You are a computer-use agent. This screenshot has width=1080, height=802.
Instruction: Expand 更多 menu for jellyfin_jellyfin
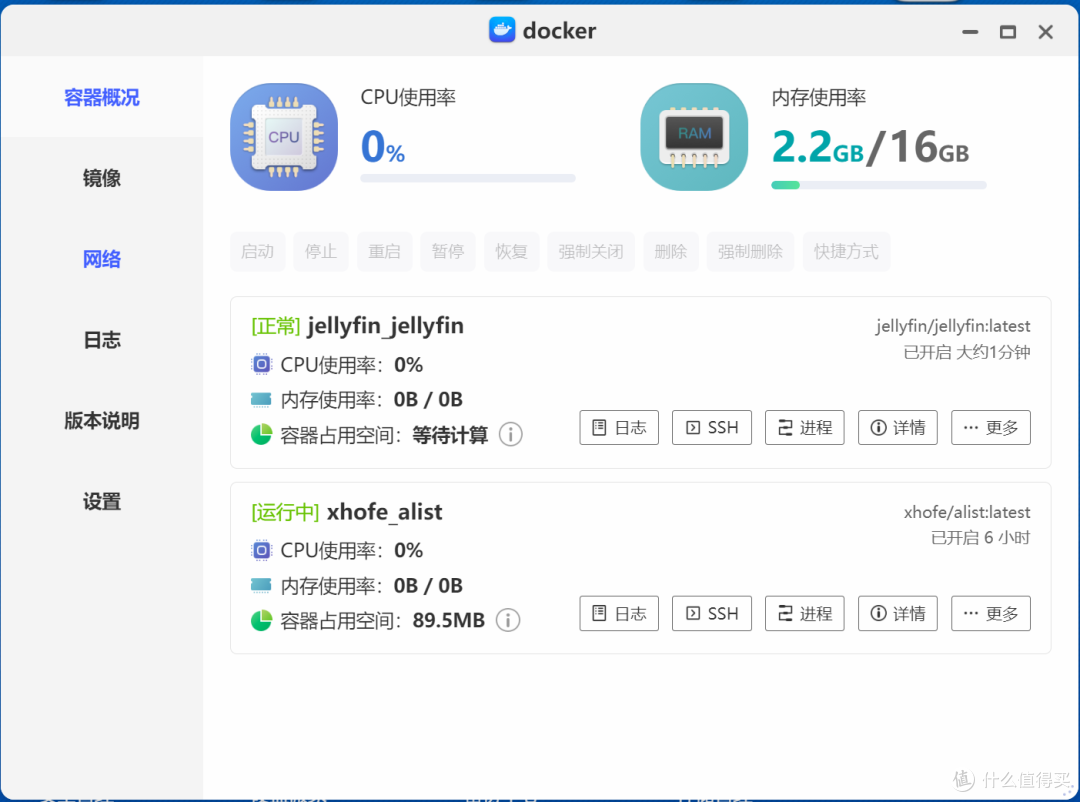[x=990, y=428]
